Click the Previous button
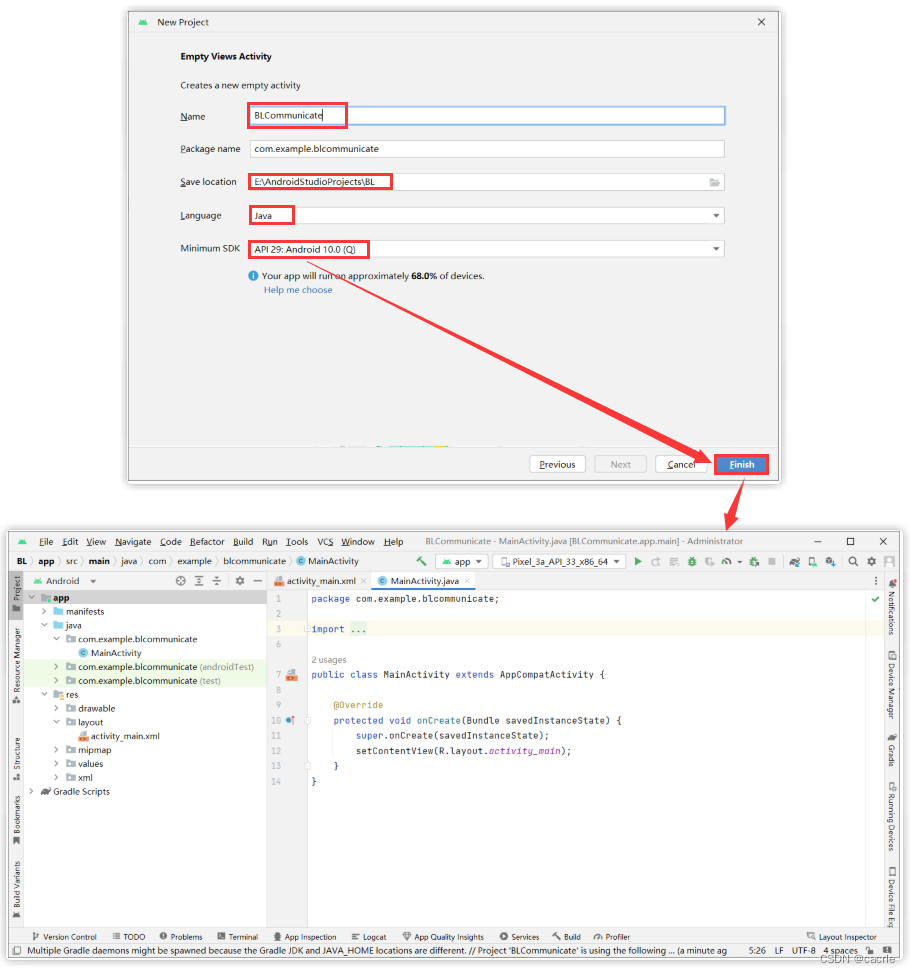Screen dimensions: 910x973 click(x=557, y=465)
